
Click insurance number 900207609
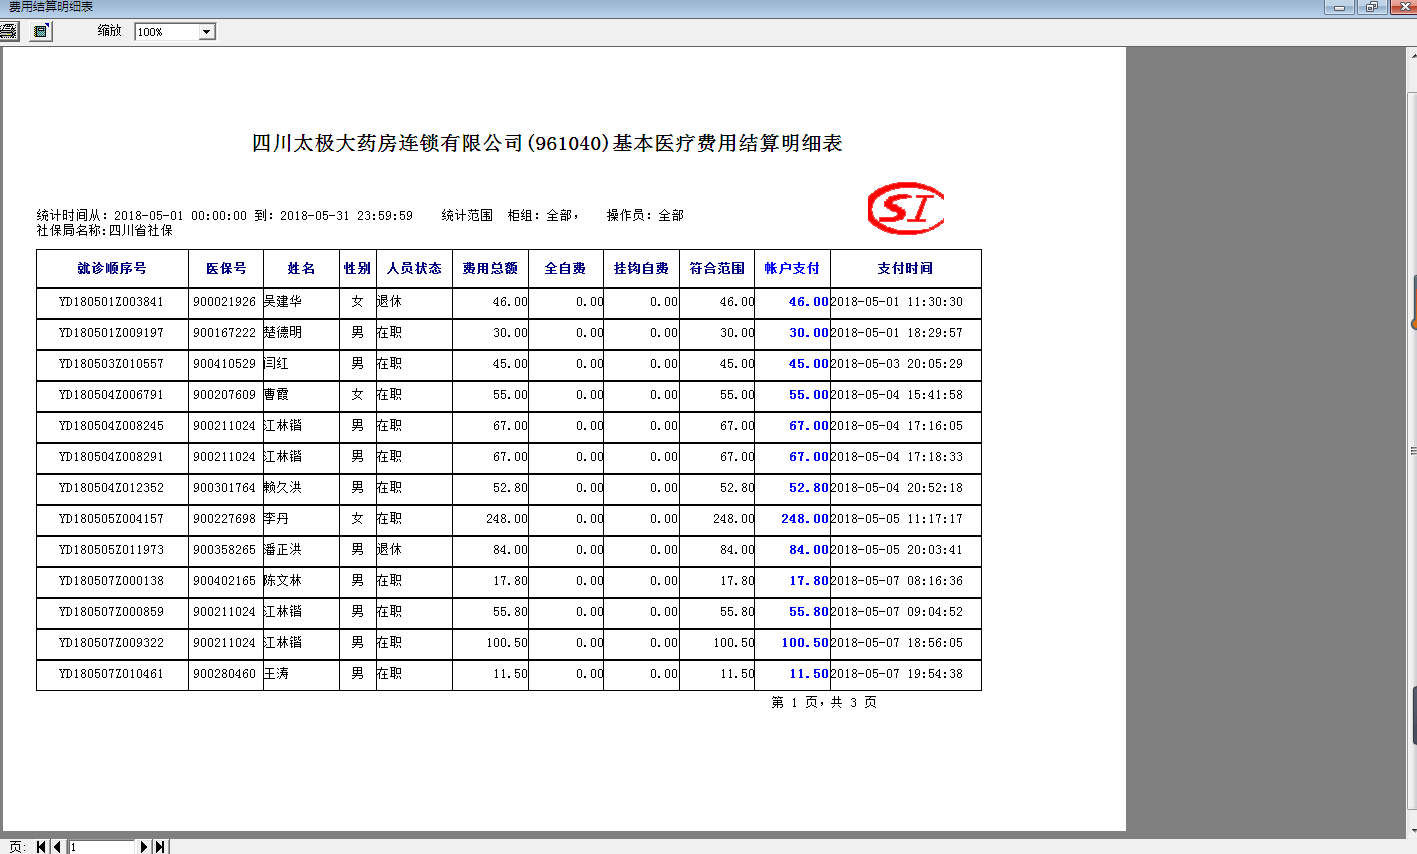225,395
